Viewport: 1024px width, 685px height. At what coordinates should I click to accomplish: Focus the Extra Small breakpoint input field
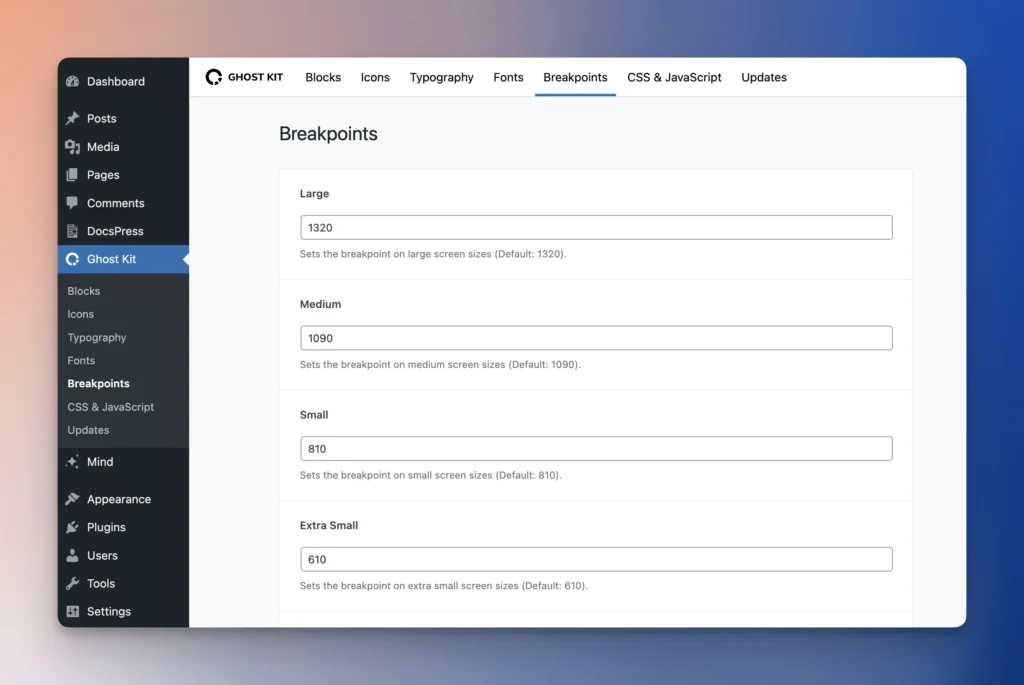click(x=596, y=559)
